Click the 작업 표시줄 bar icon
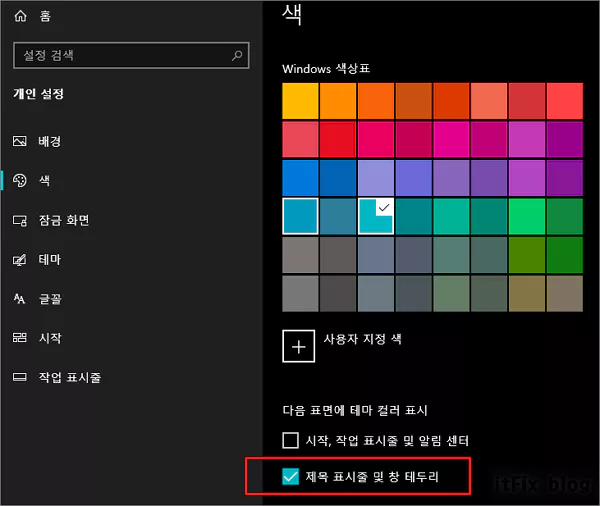 tap(20, 377)
